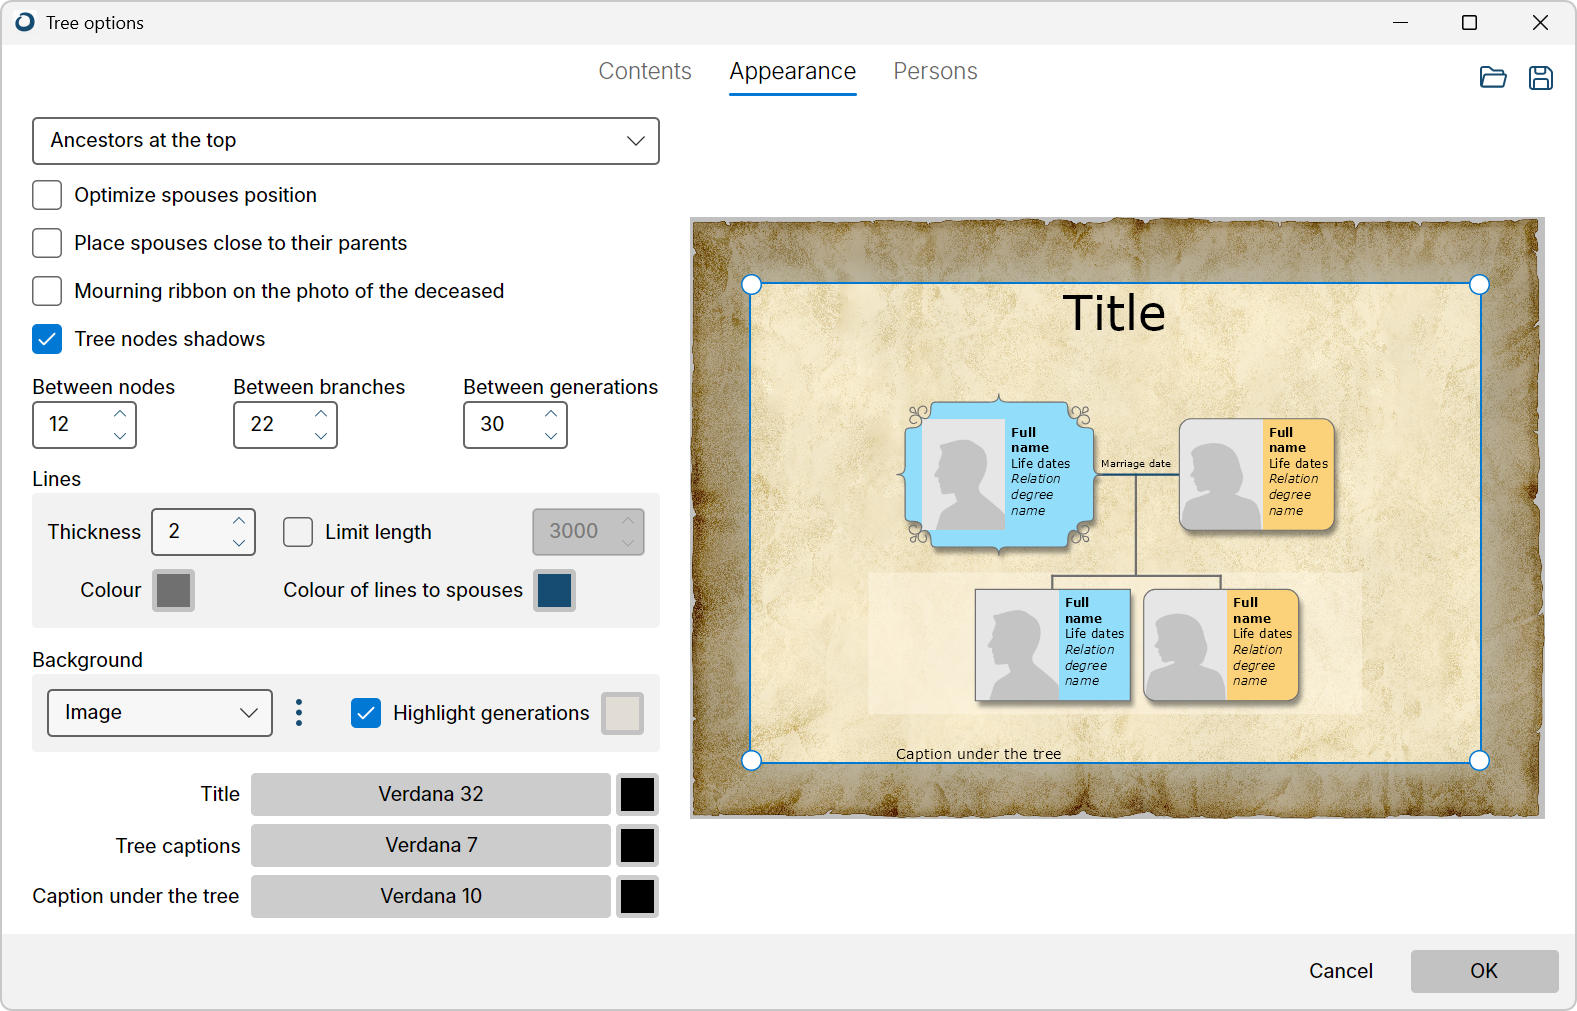Click top-left resize handle in preview
Image resolution: width=1577 pixels, height=1011 pixels.
click(752, 285)
